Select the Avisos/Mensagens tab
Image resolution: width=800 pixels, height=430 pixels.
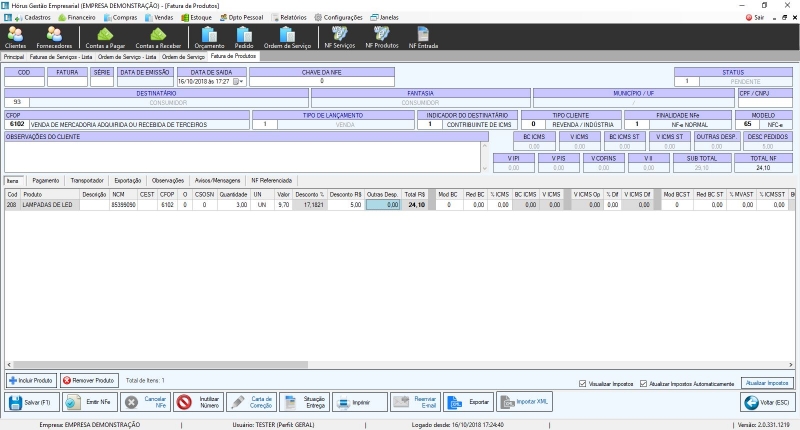tap(217, 181)
